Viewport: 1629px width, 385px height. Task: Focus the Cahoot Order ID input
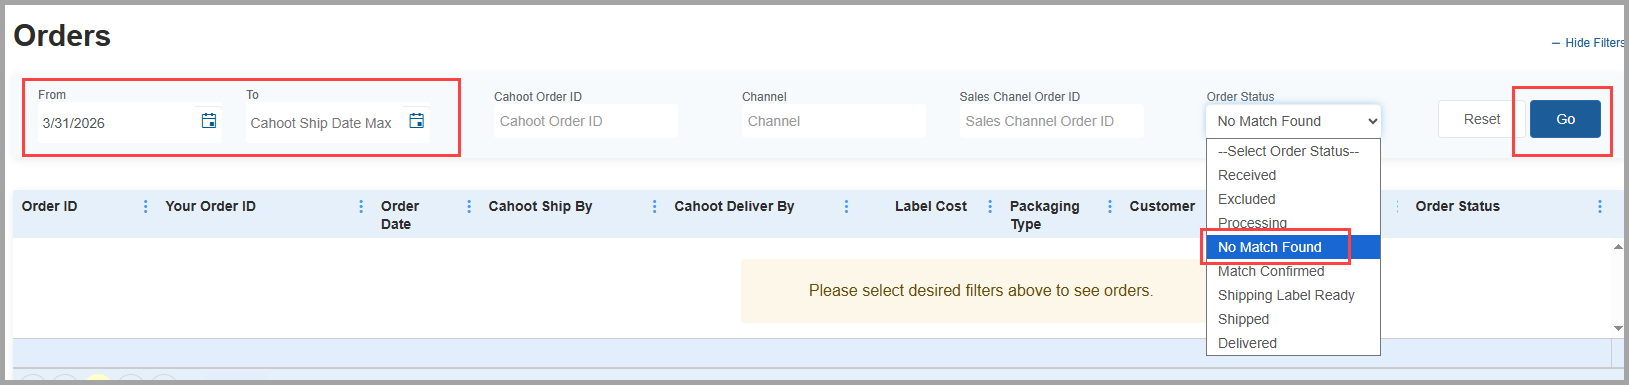click(x=585, y=121)
